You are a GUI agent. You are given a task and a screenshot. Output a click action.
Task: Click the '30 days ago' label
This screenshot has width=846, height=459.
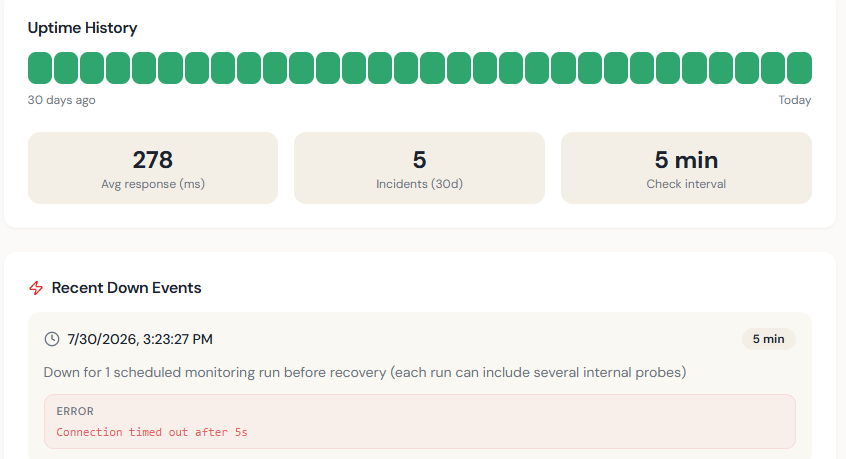tap(62, 100)
